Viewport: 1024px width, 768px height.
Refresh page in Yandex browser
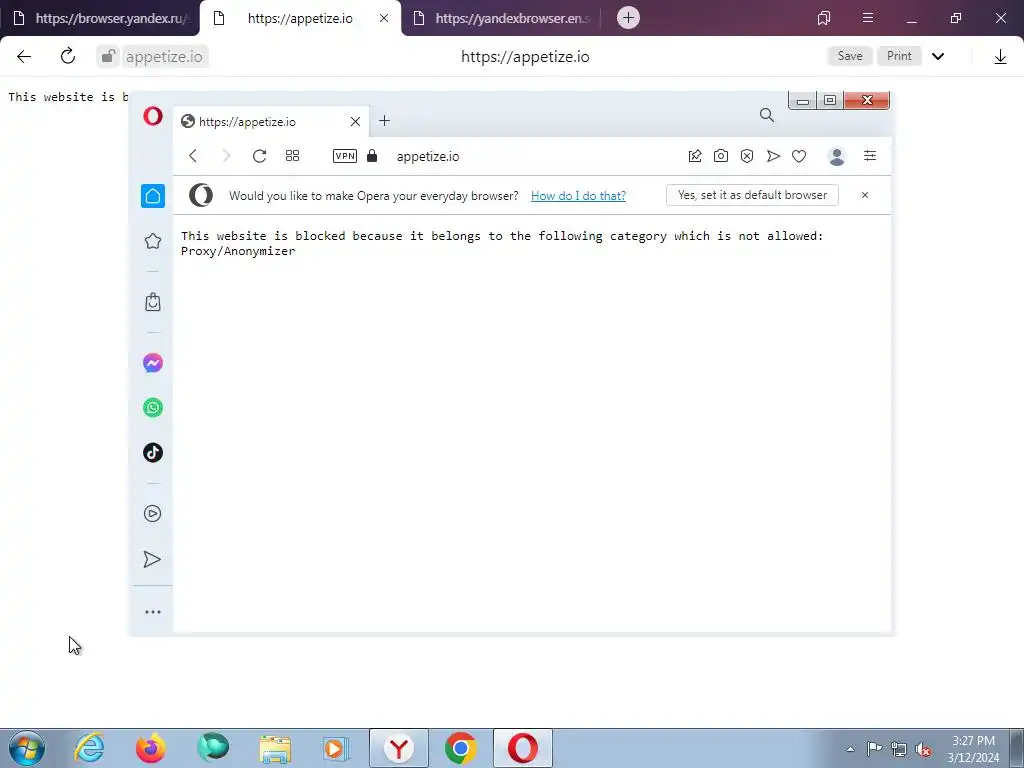point(68,56)
